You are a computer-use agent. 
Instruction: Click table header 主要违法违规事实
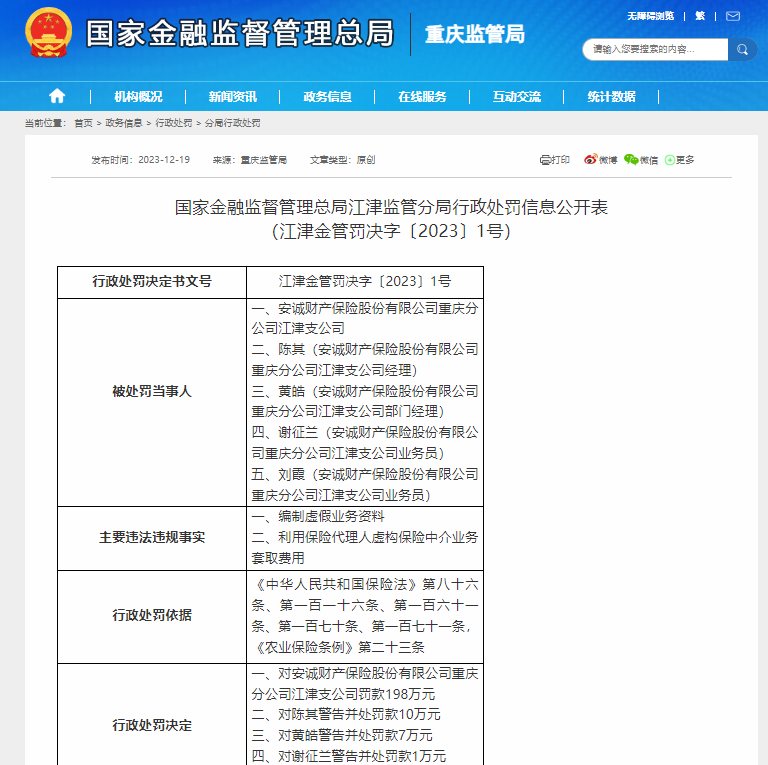tap(152, 537)
